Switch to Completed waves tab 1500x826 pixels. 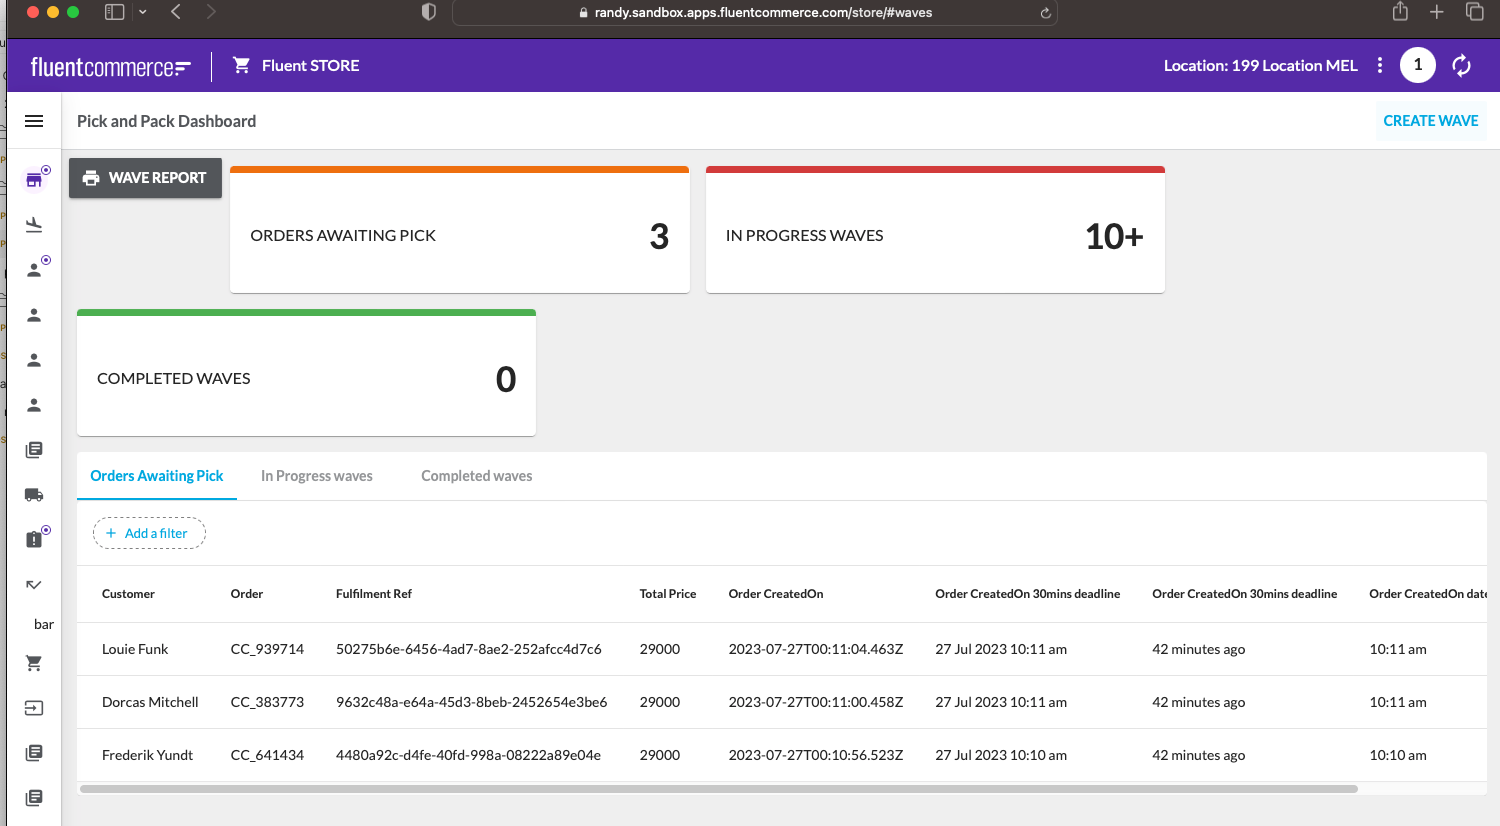pyautogui.click(x=476, y=476)
